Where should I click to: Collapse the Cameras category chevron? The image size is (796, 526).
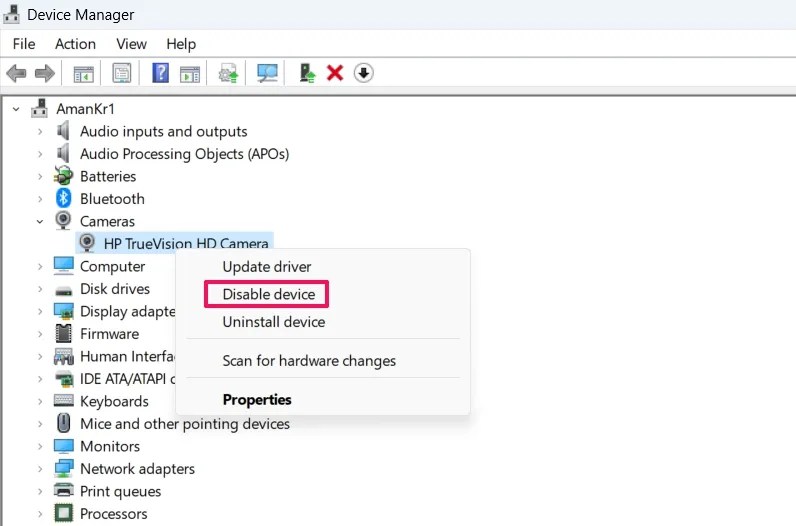40,221
